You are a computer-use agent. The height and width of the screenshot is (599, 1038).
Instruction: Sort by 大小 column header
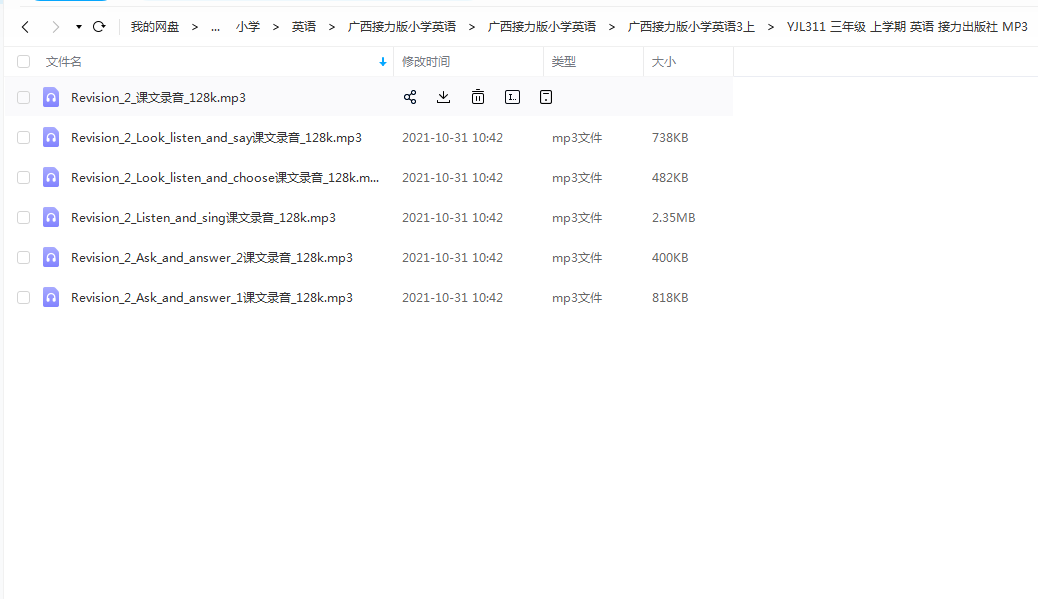click(x=664, y=62)
